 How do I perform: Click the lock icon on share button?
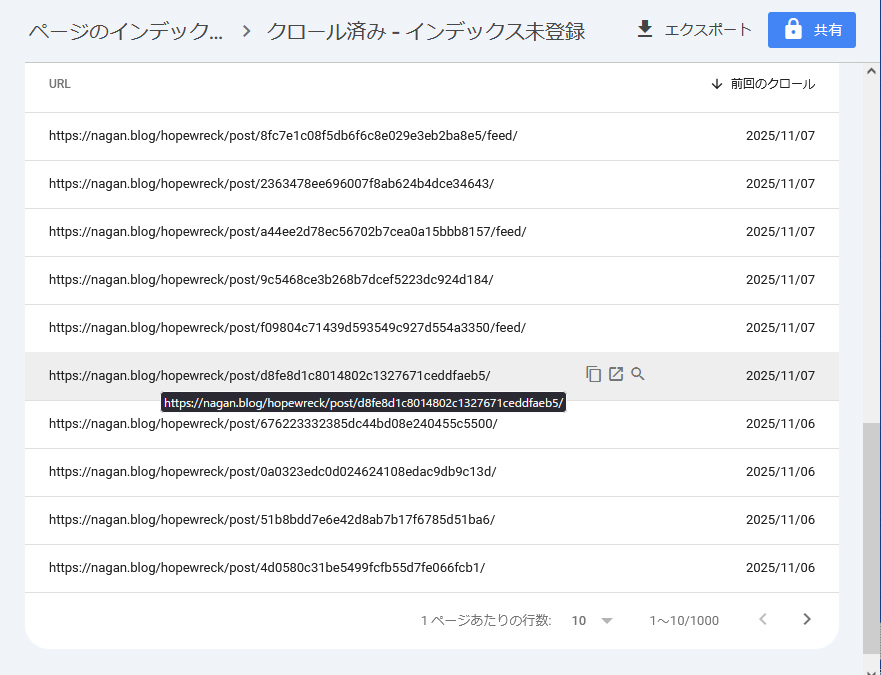tap(793, 30)
